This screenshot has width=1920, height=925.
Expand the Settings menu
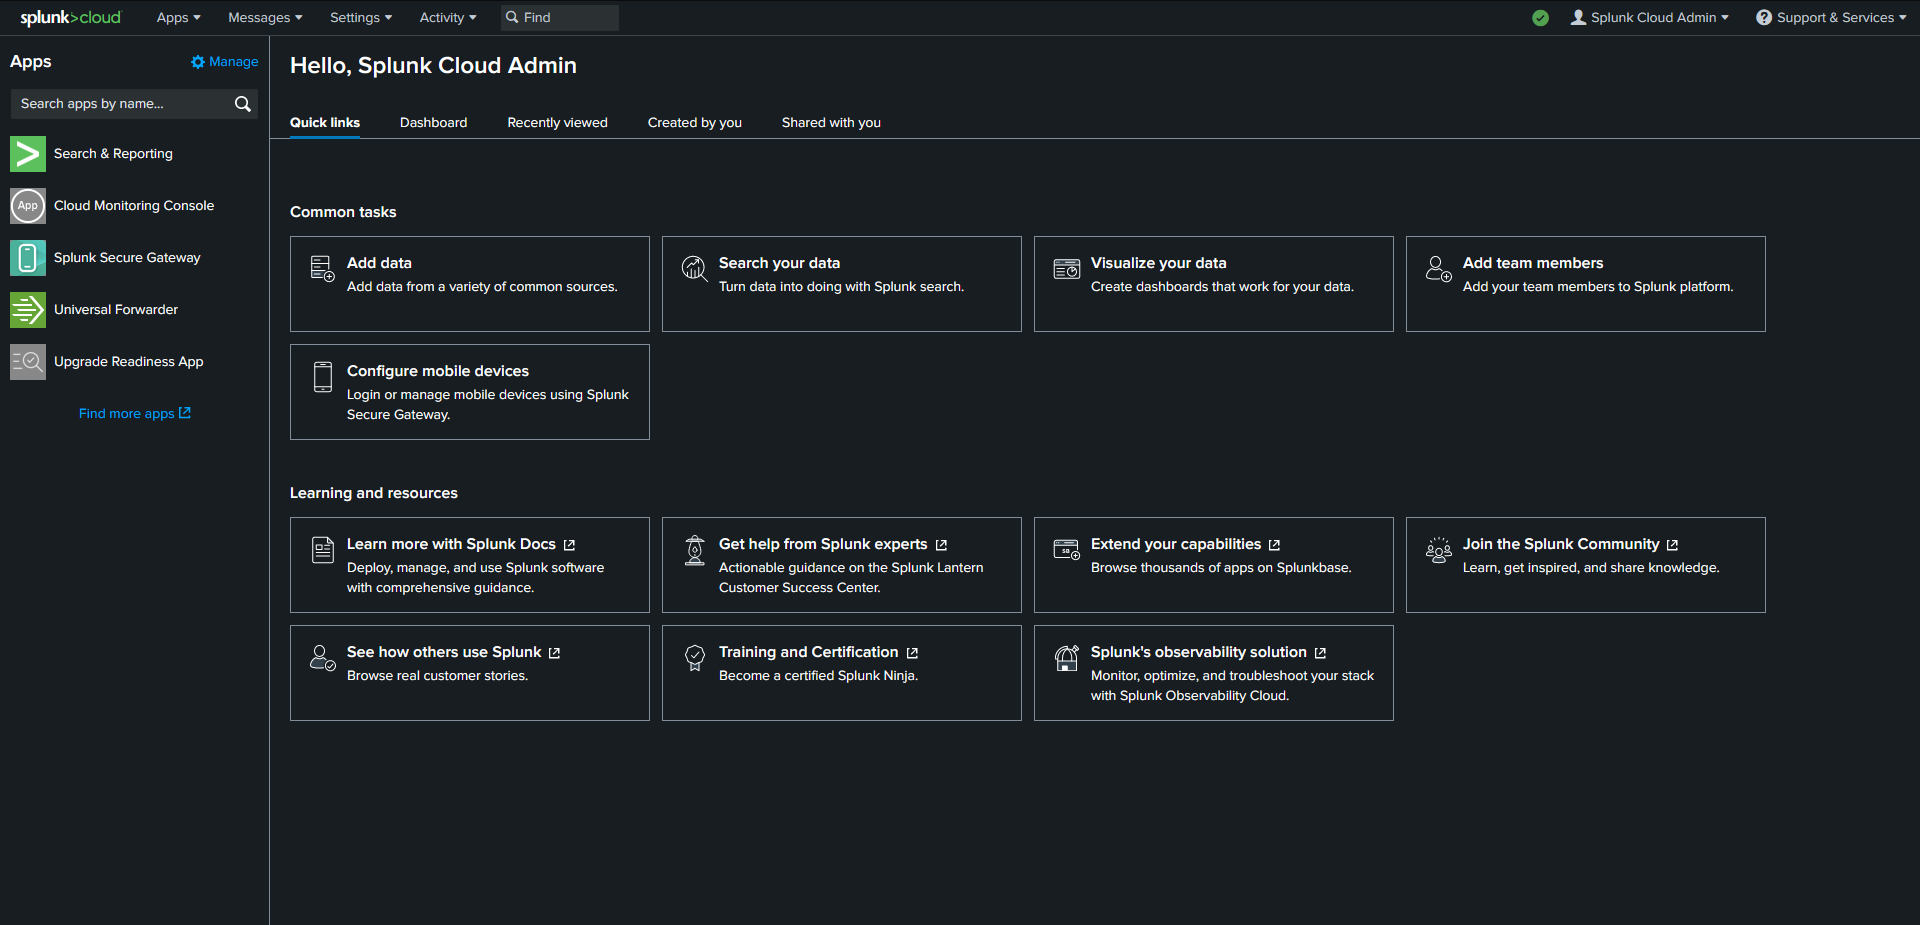click(x=360, y=17)
